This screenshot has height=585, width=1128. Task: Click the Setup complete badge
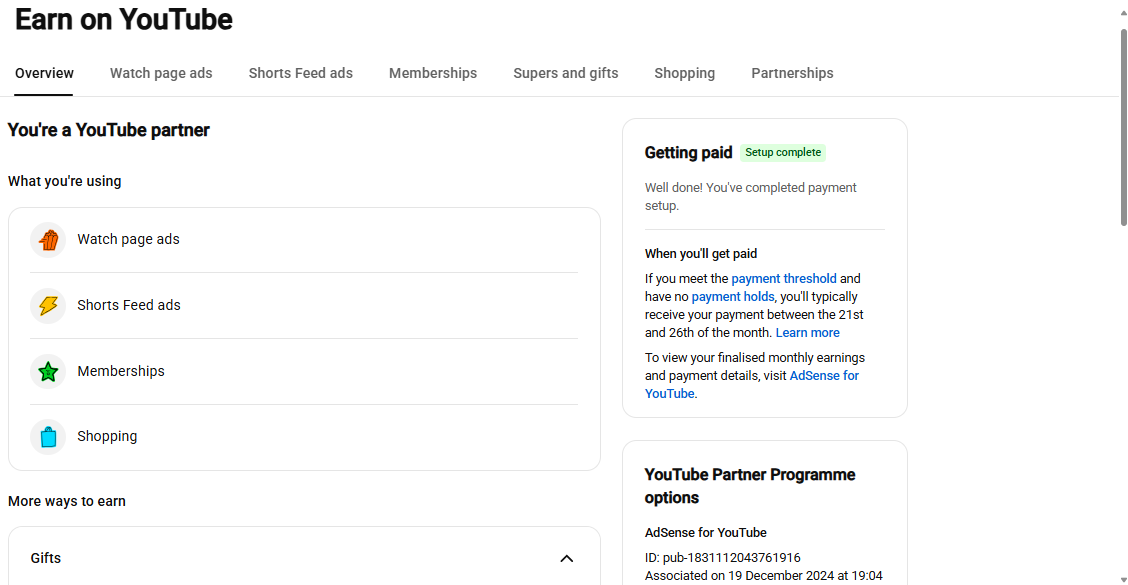click(x=783, y=153)
